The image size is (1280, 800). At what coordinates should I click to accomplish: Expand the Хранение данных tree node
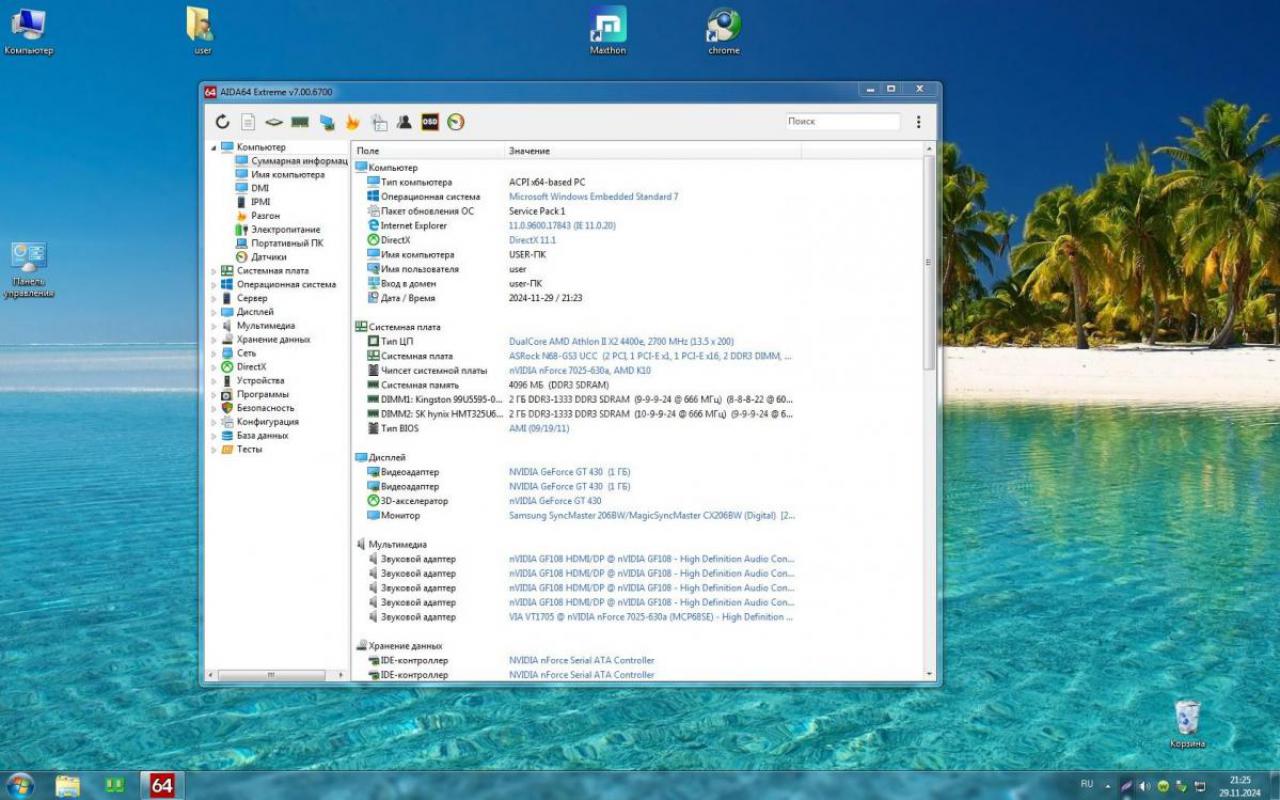coord(213,340)
